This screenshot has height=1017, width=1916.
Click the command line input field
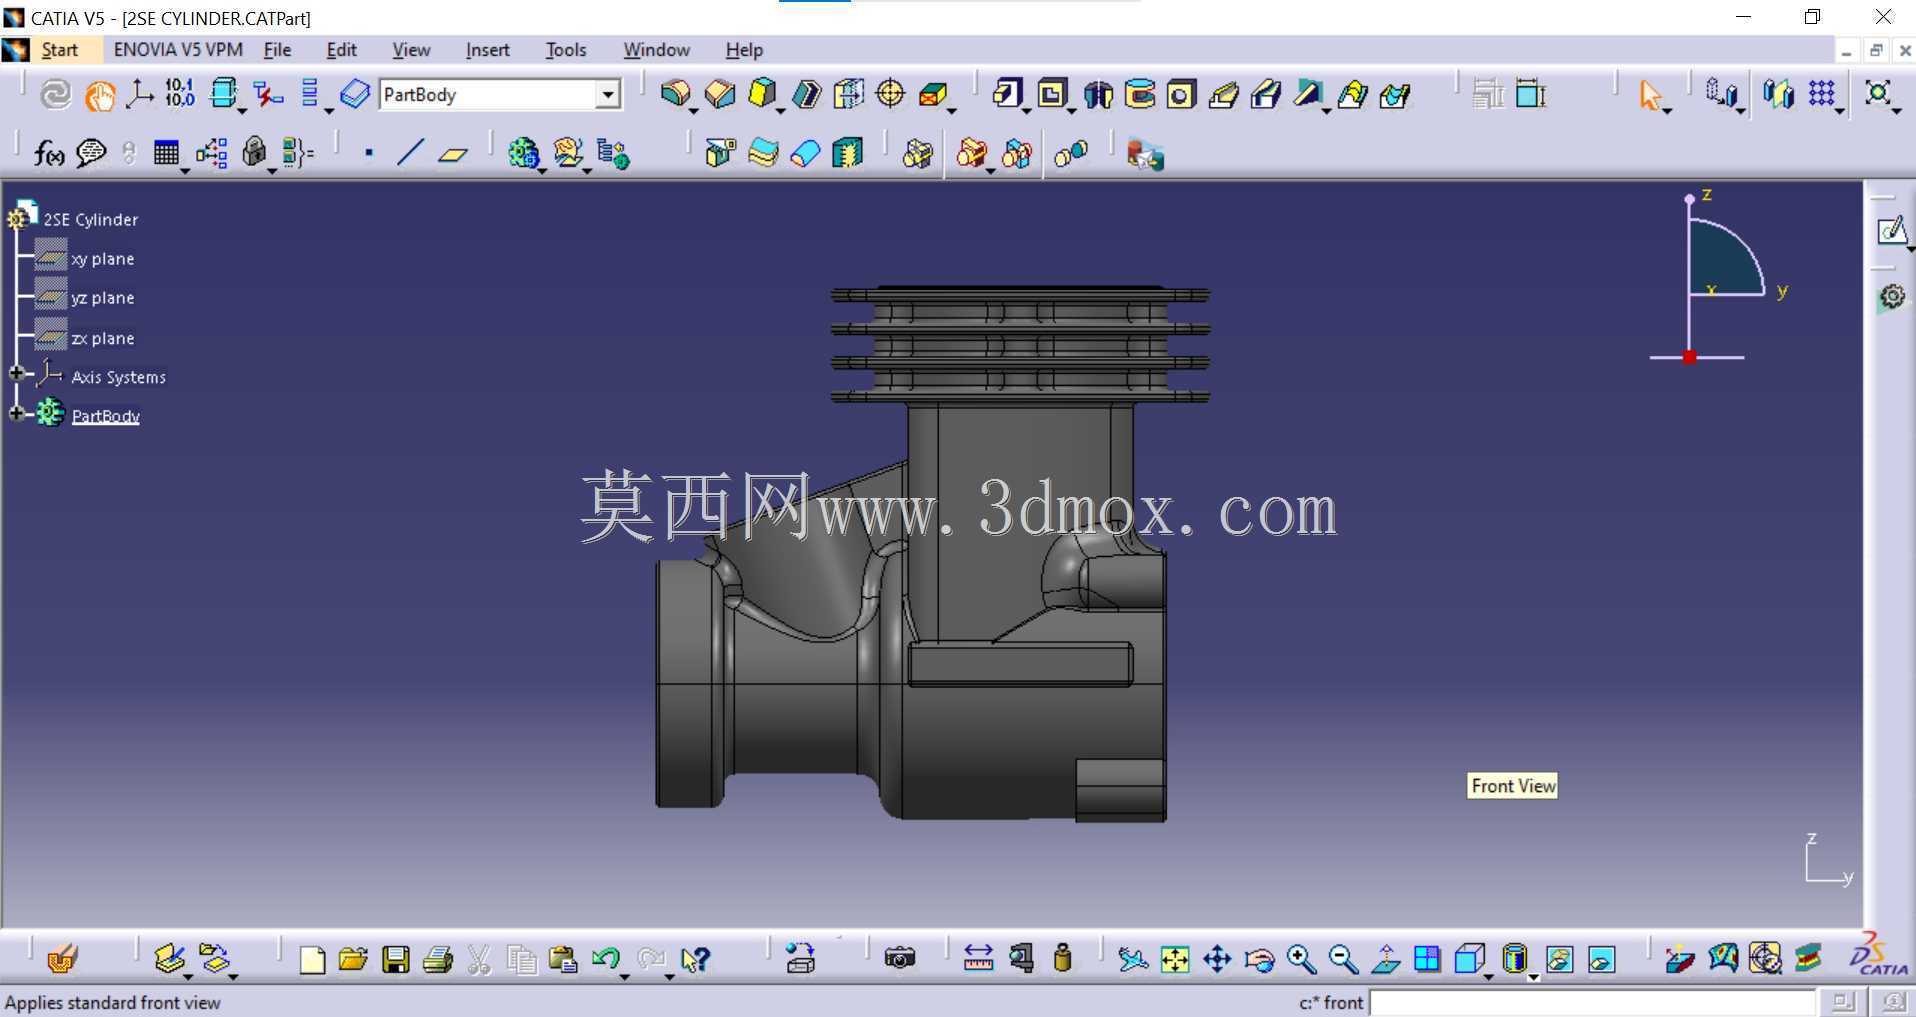(1592, 1002)
